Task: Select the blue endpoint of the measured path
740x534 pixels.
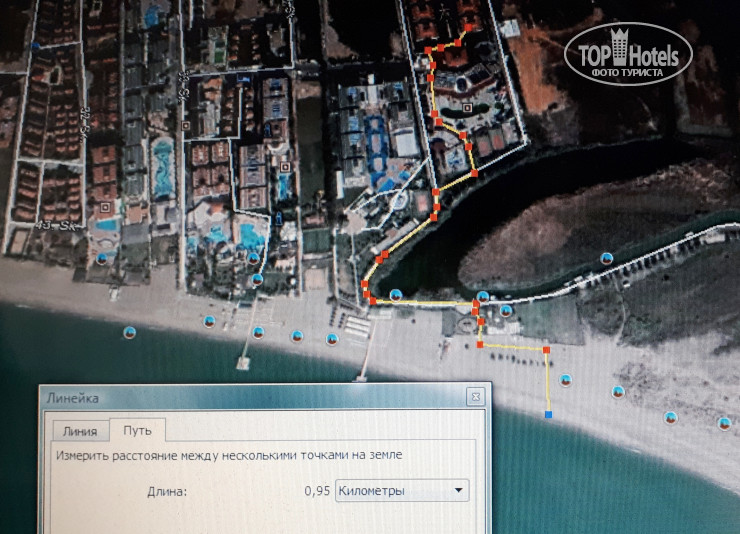Action: pyautogui.click(x=548, y=415)
